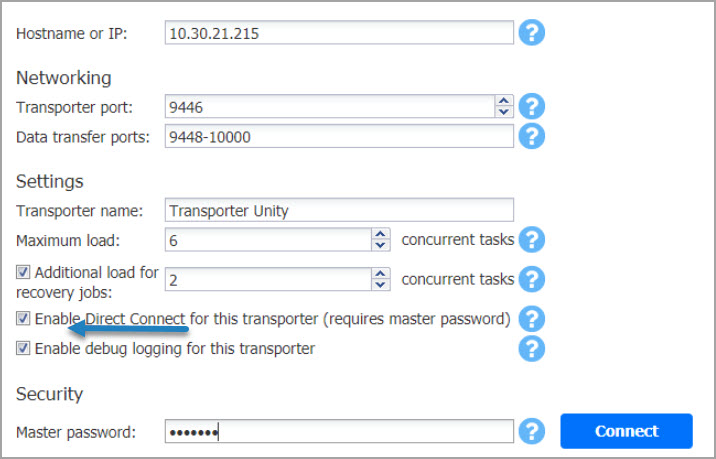The image size is (716, 459).
Task: Click the Connect button
Action: (x=626, y=431)
